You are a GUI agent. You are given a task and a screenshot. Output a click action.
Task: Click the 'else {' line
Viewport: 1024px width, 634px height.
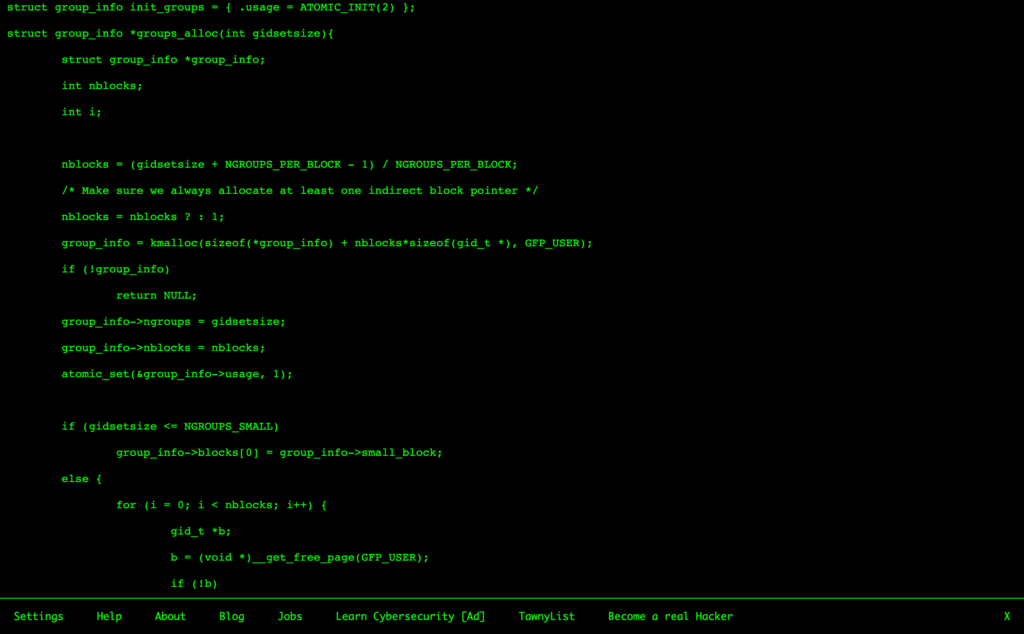(x=82, y=479)
